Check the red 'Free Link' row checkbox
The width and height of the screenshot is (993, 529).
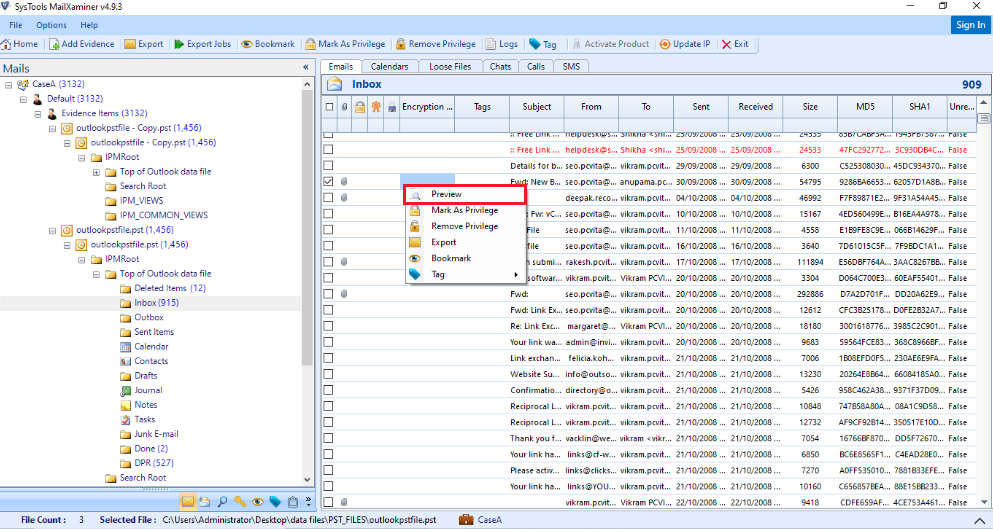(x=328, y=150)
